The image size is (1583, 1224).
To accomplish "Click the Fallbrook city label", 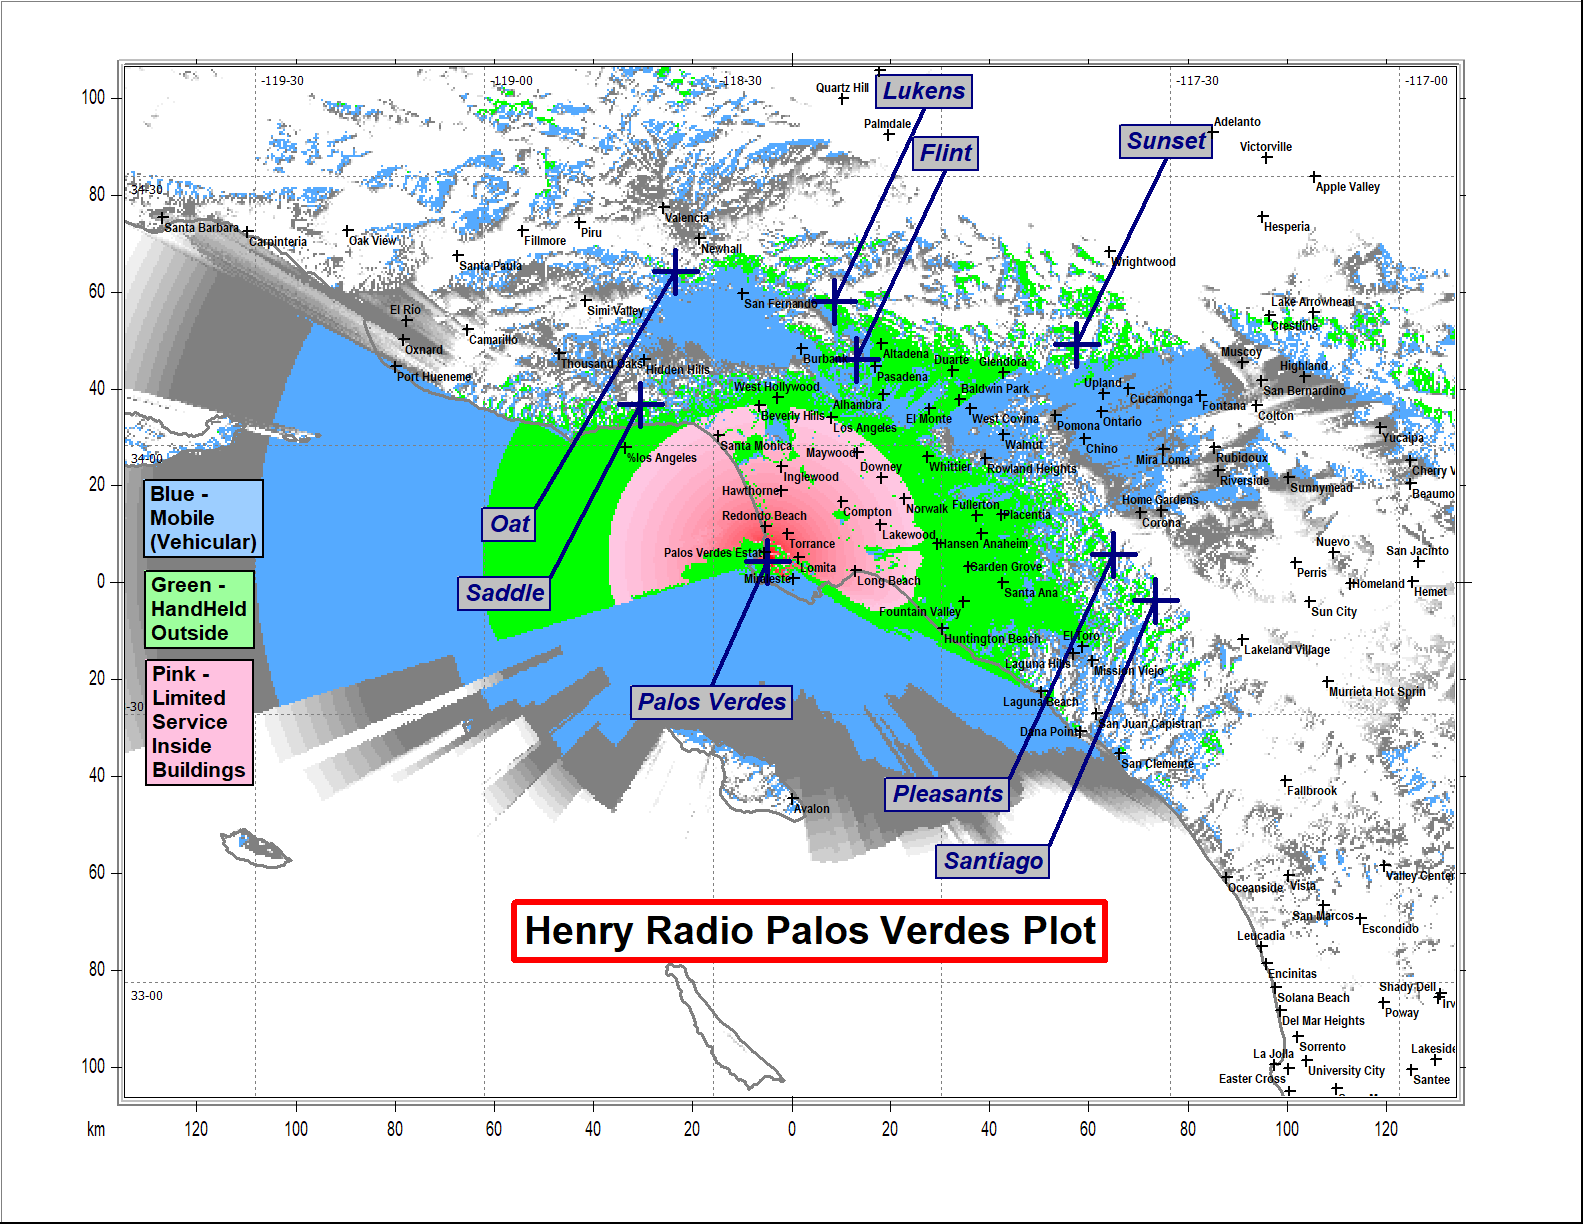I will (1312, 791).
